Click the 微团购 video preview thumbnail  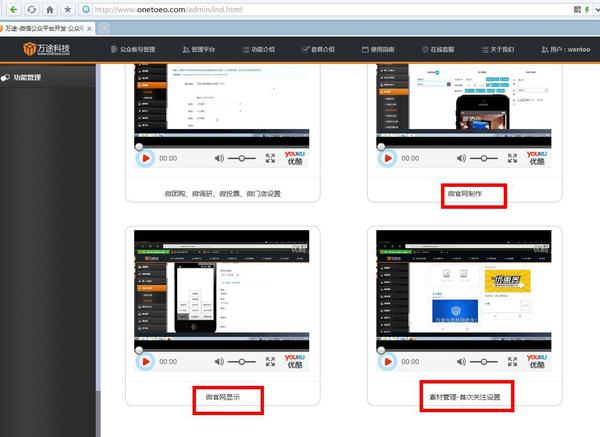(x=222, y=104)
